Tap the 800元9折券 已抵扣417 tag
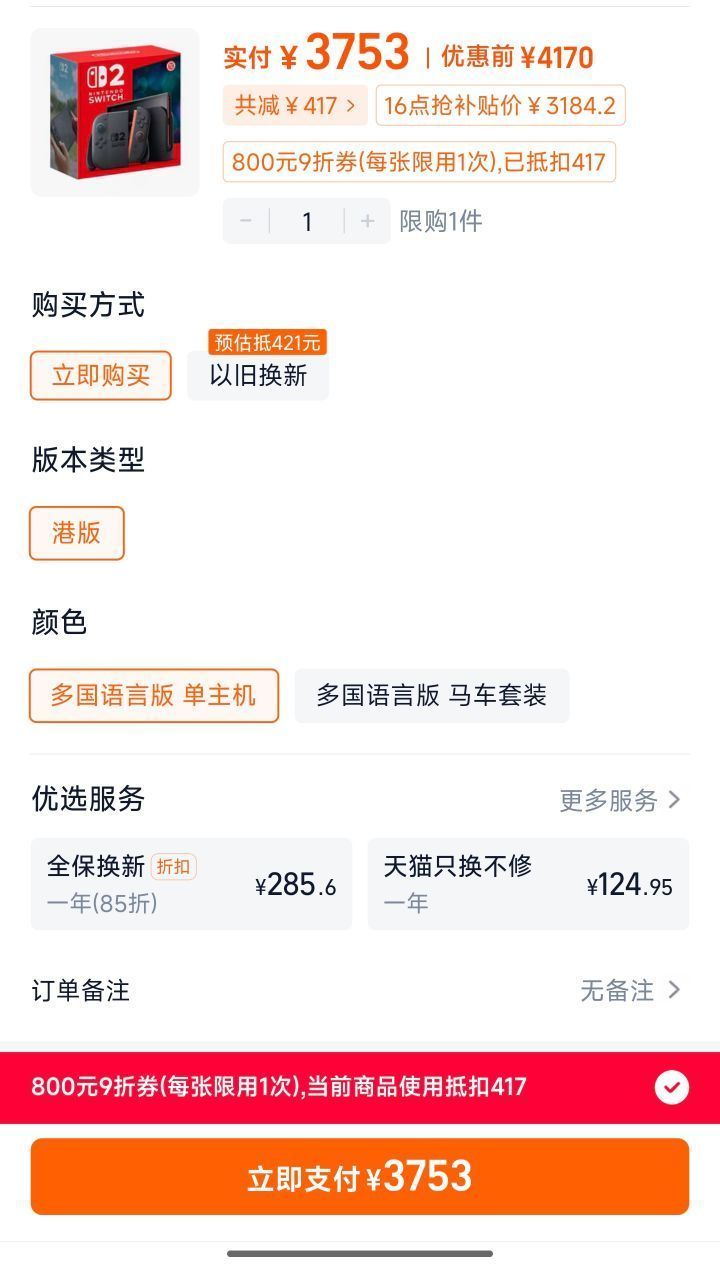The image size is (720, 1270). 419,161
